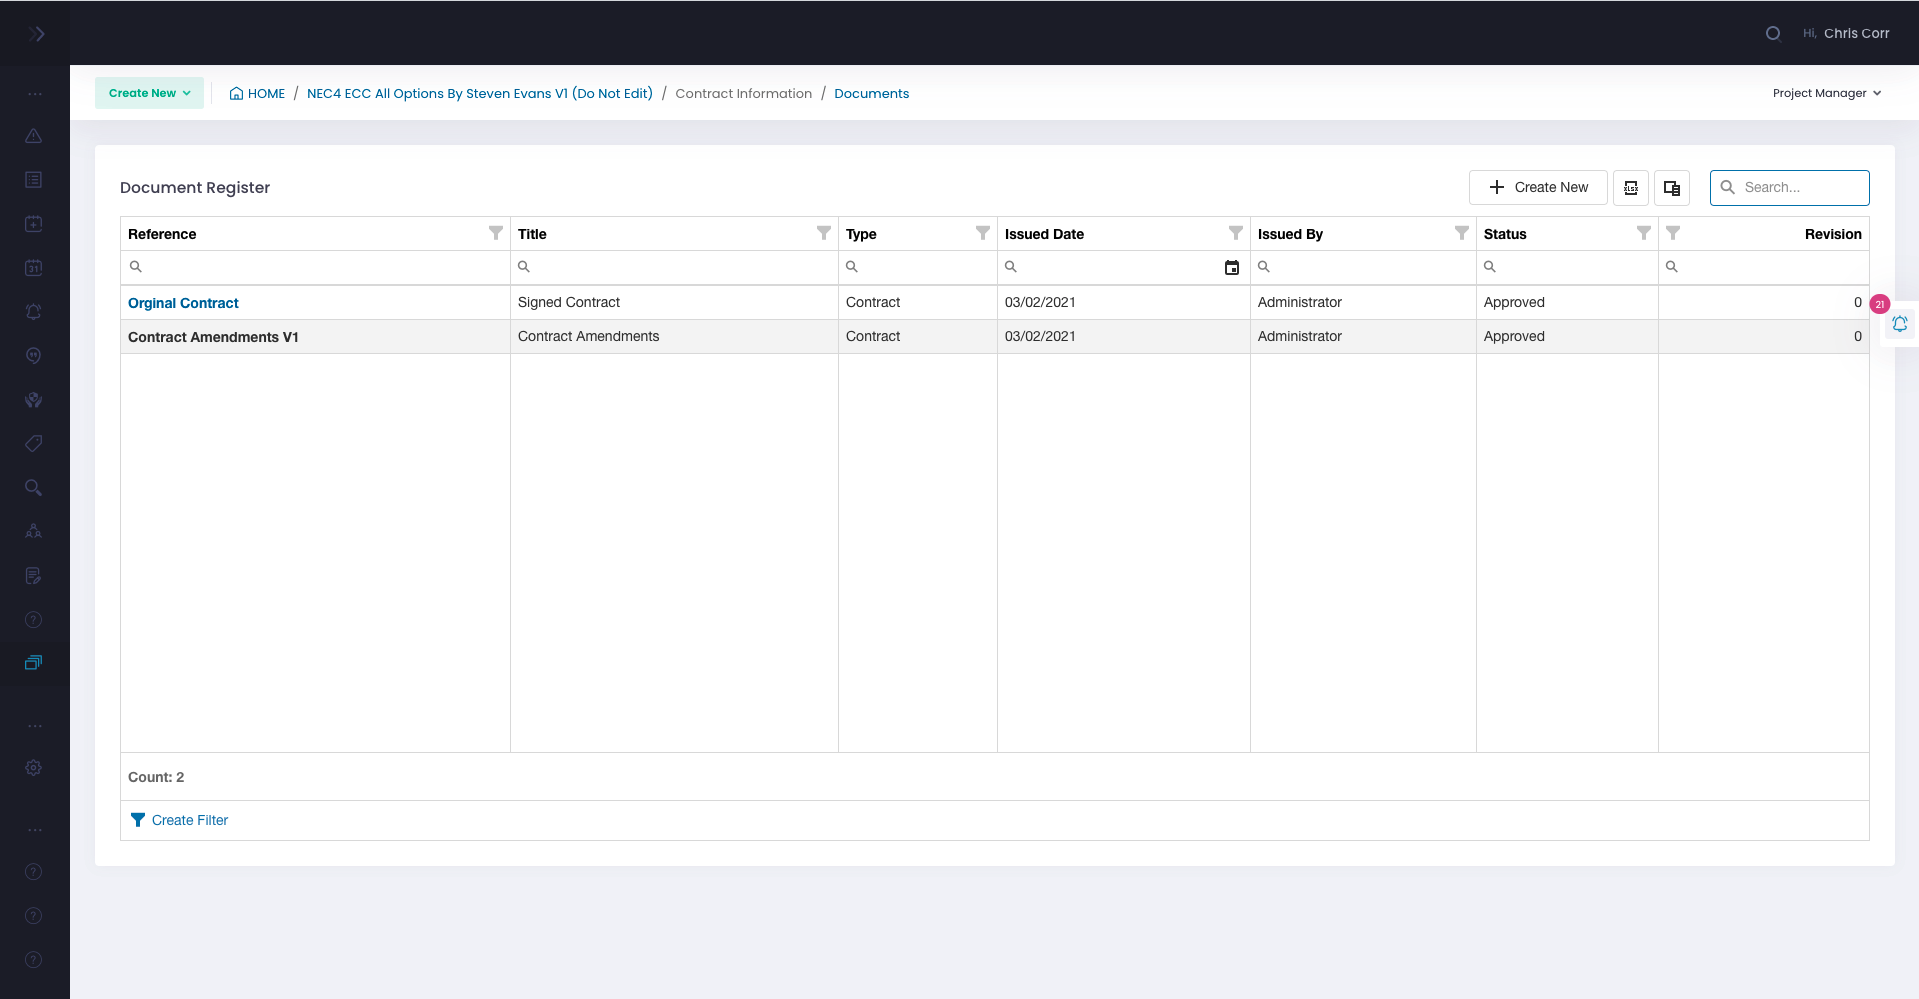The image size is (1919, 999).
Task: Click the Documents breadcrumb
Action: (872, 93)
